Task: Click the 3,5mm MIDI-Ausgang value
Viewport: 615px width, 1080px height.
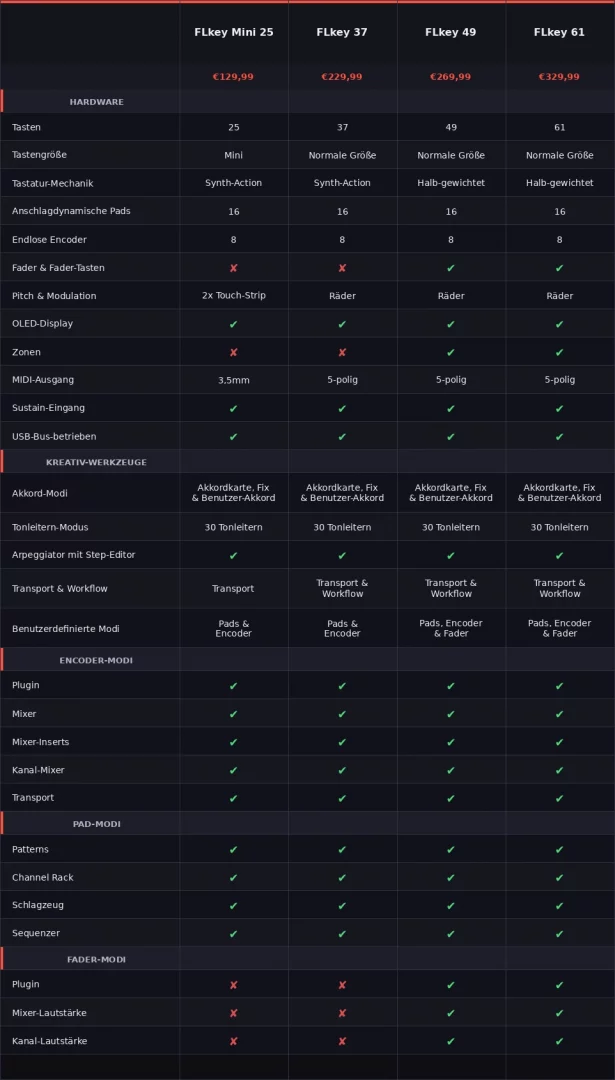Action: (233, 380)
